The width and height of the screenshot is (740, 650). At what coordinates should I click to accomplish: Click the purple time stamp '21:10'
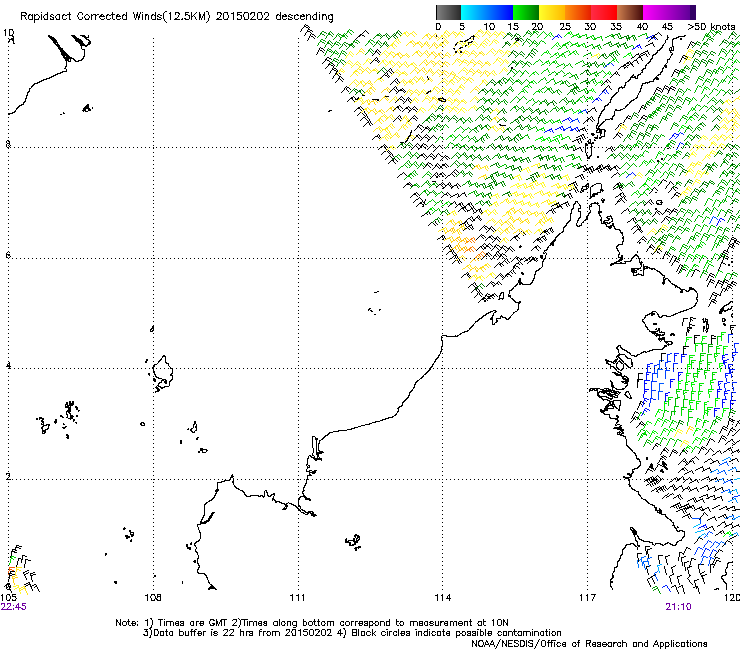coord(678,607)
